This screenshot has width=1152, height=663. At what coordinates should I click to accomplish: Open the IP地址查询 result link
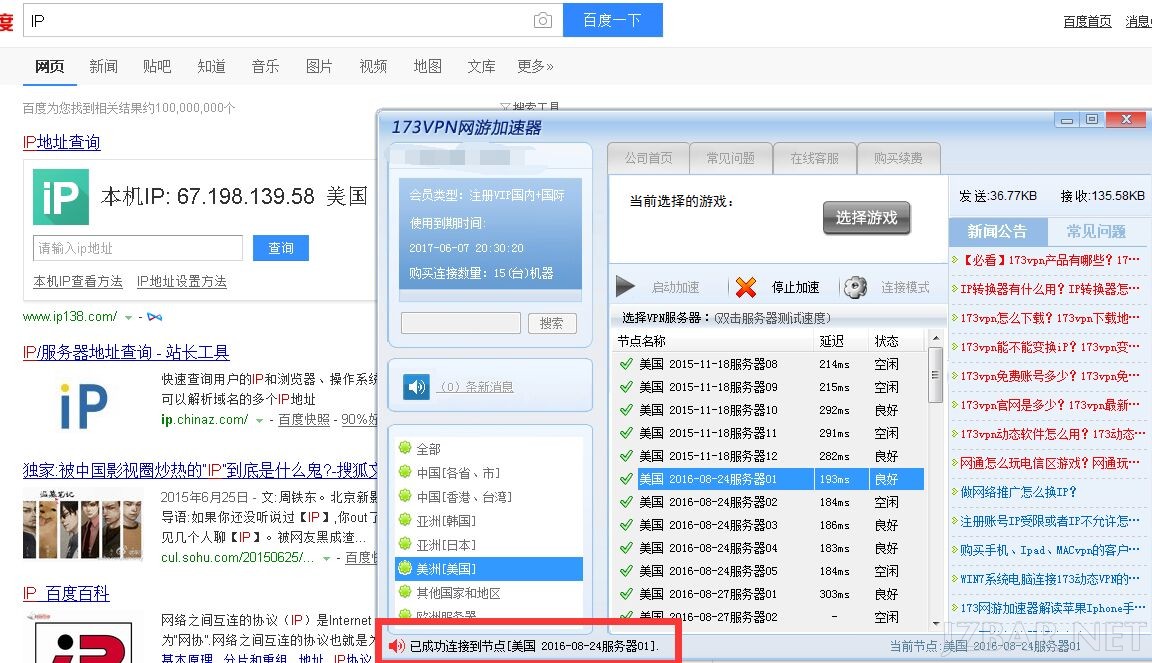point(62,142)
